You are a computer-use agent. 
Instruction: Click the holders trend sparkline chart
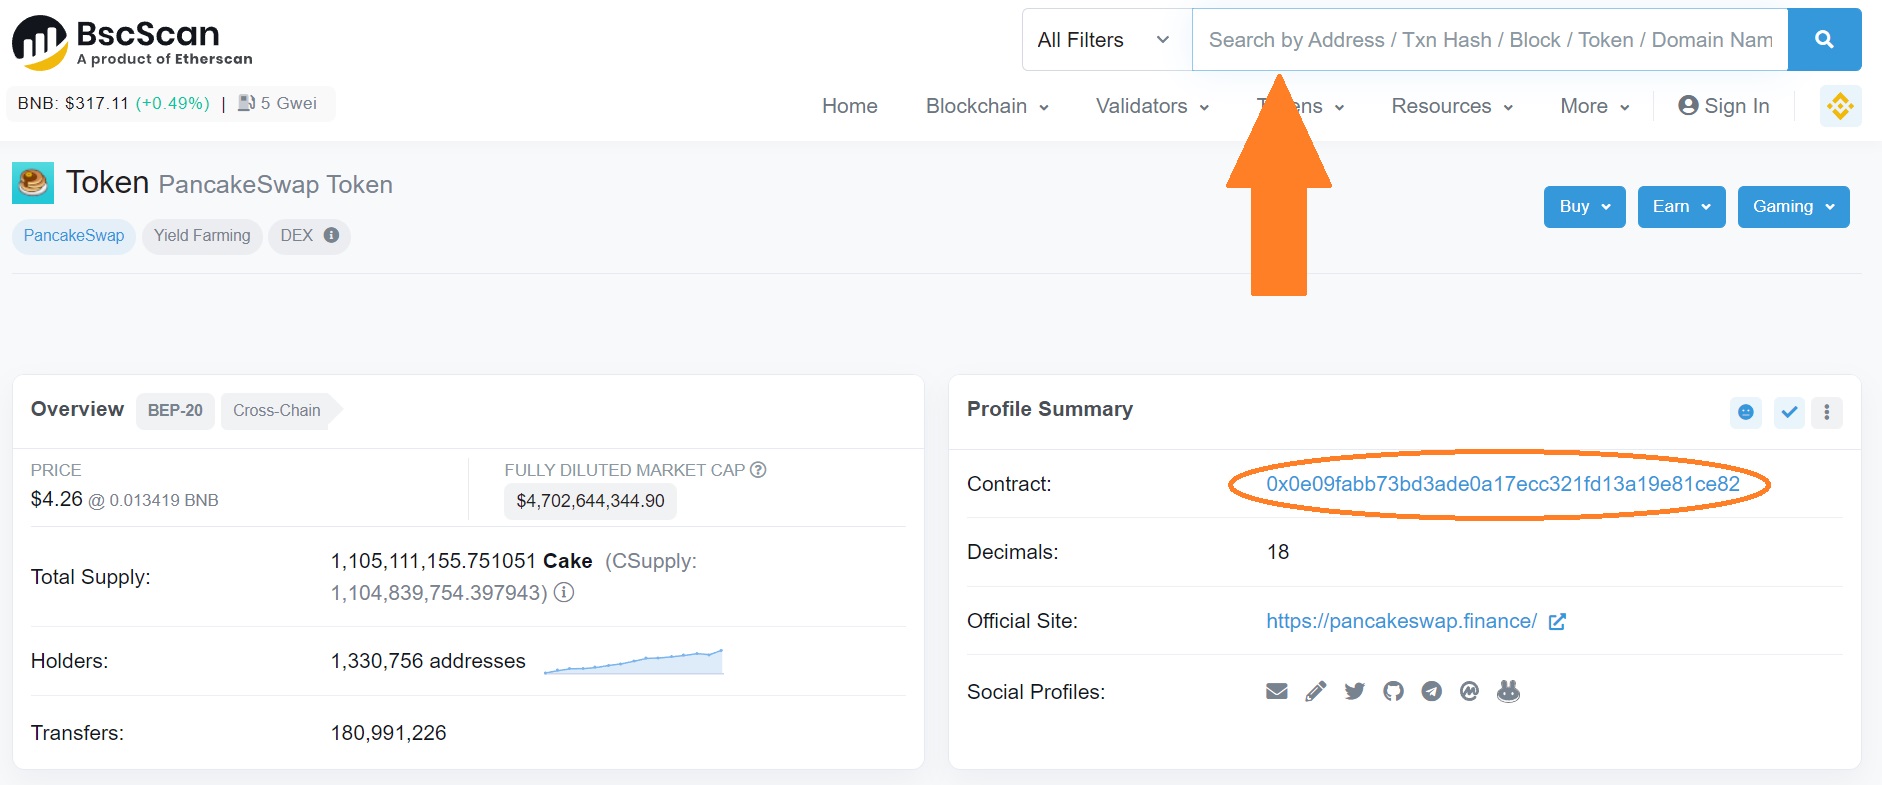pyautogui.click(x=634, y=661)
